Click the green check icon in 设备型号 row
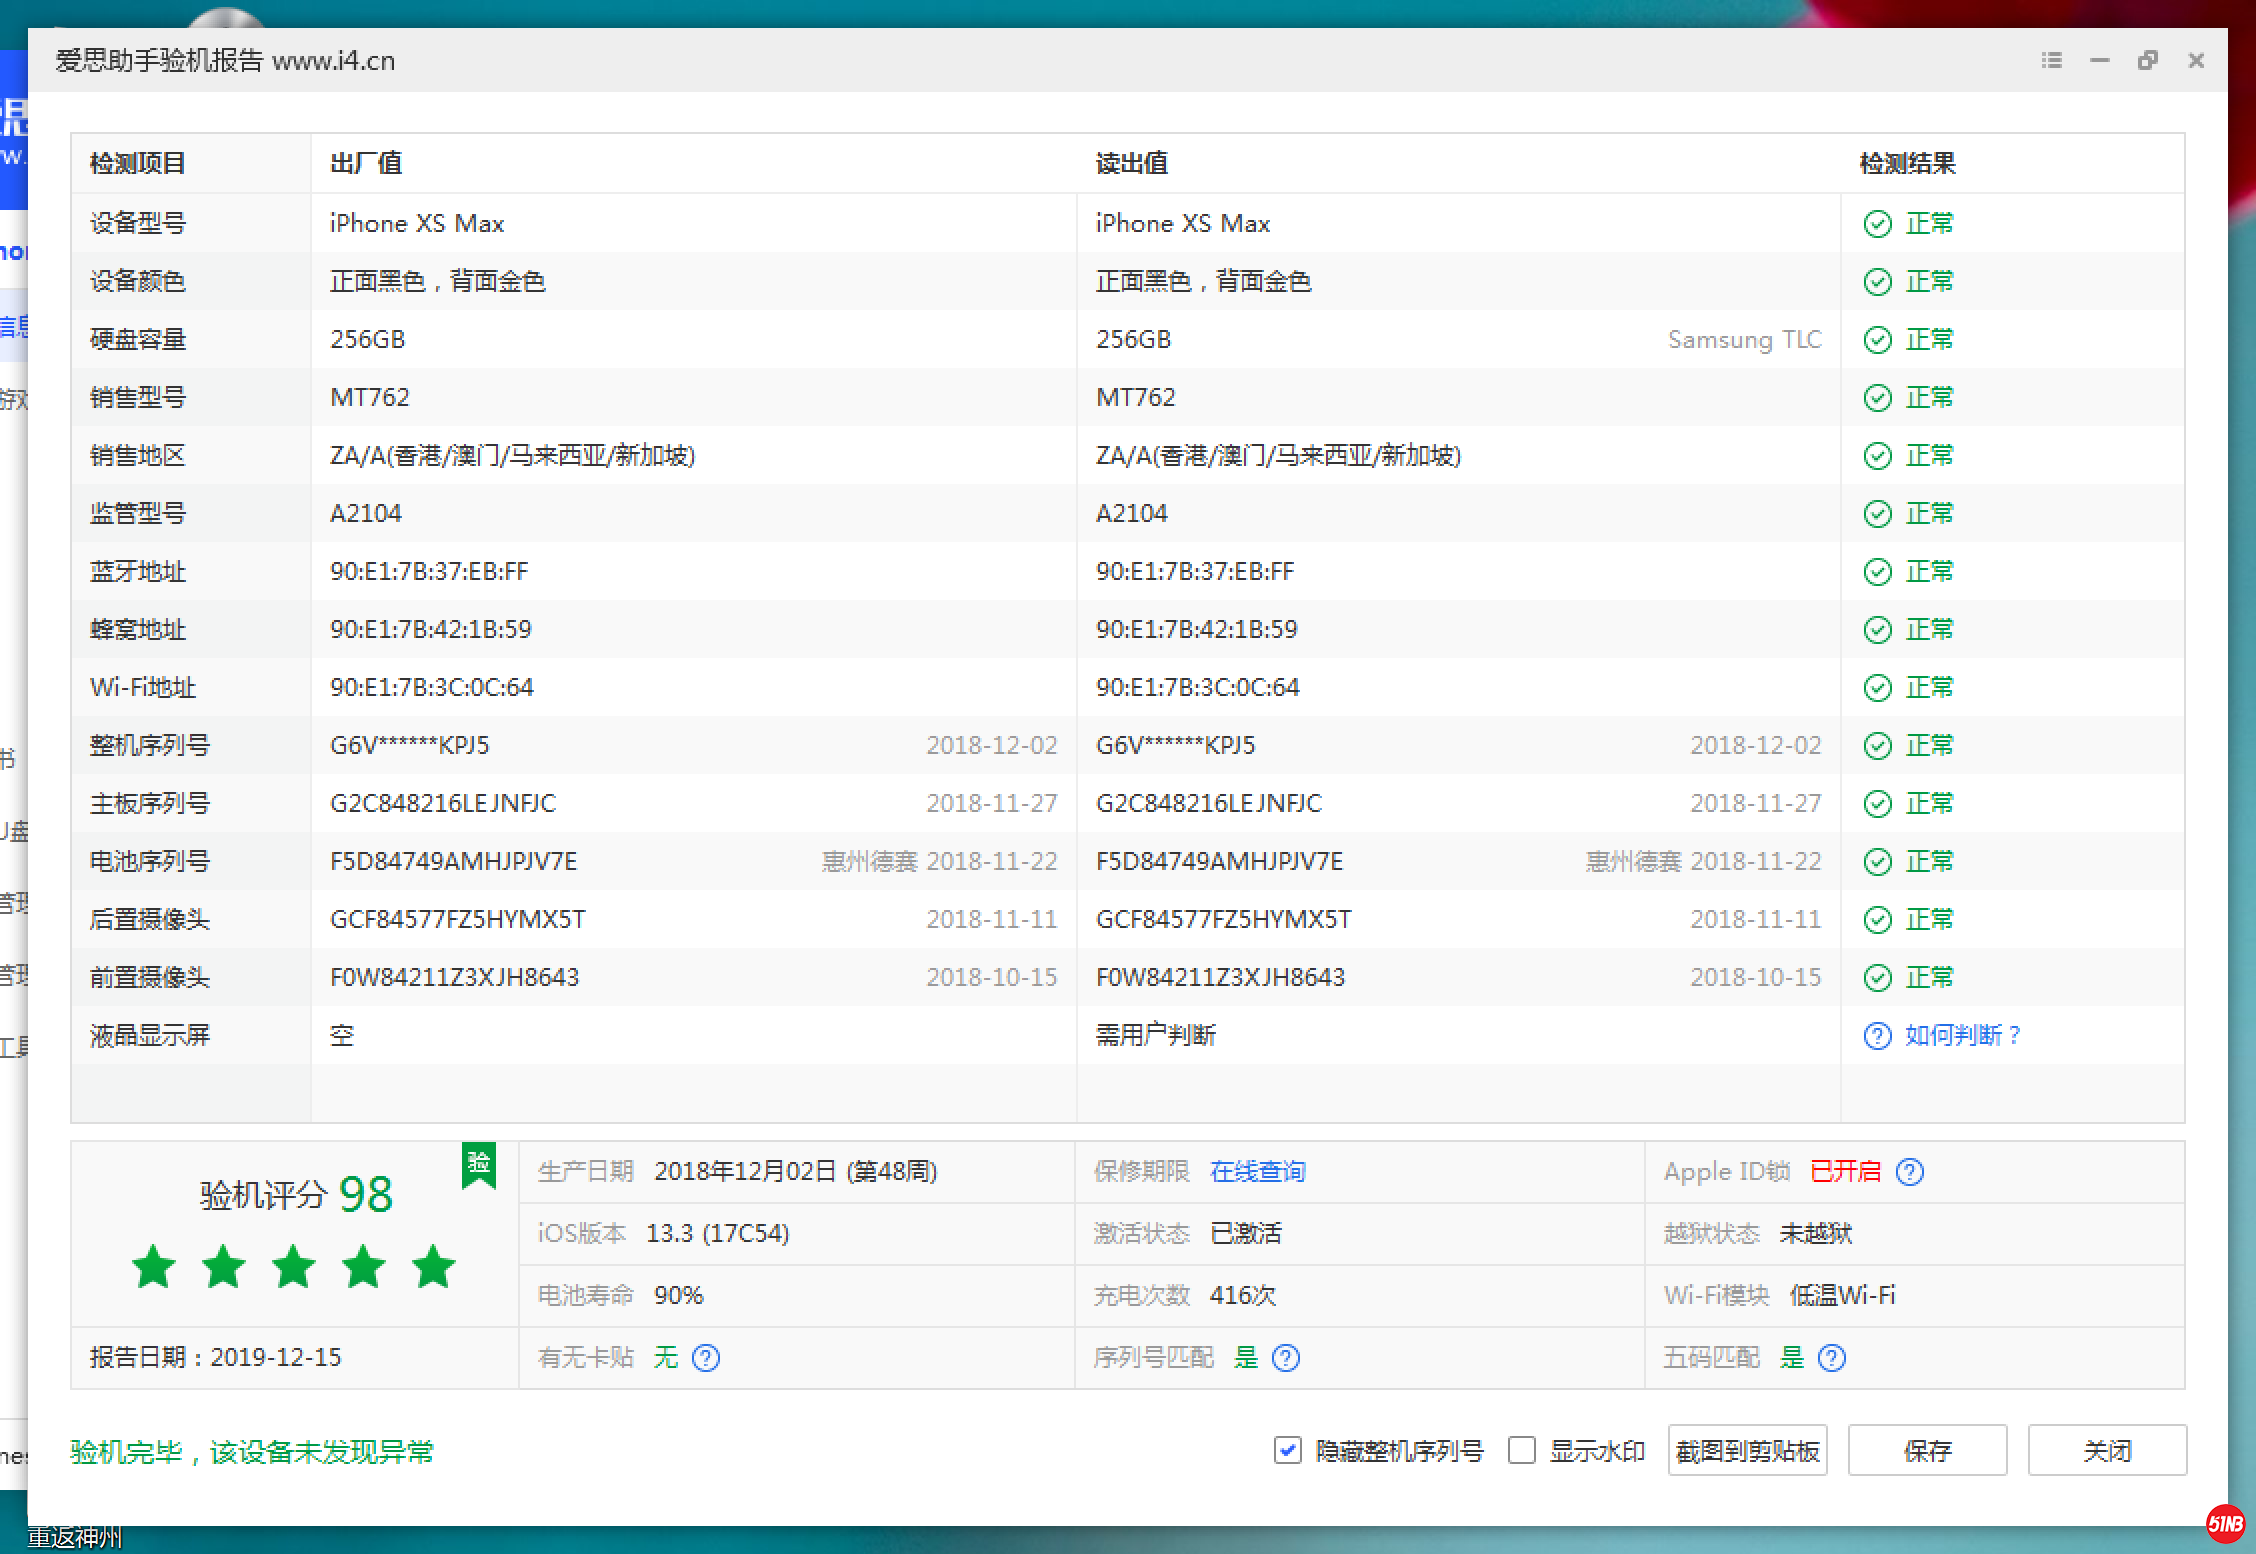 [x=1877, y=223]
